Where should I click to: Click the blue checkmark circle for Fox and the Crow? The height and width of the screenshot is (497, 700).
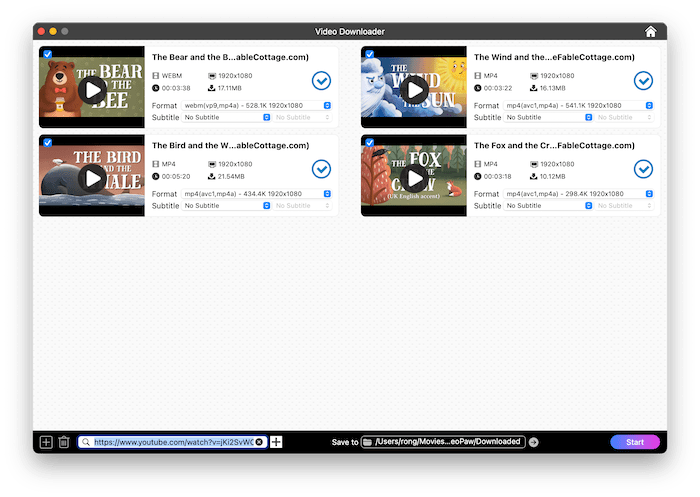pos(644,169)
